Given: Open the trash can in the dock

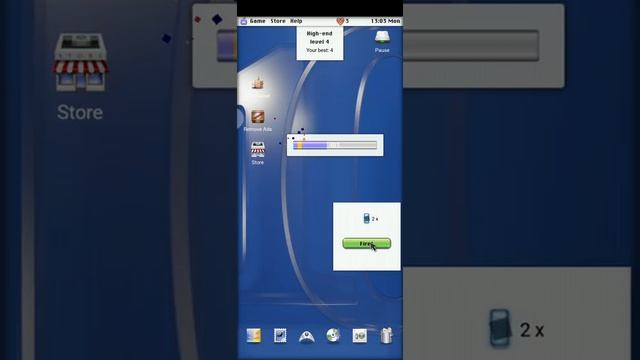Looking at the screenshot, I should pos(386,336).
